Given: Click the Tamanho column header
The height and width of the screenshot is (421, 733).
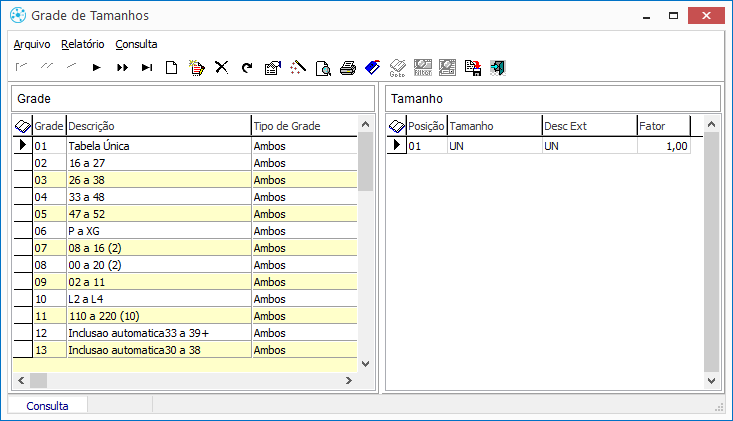Looking at the screenshot, I should point(495,126).
